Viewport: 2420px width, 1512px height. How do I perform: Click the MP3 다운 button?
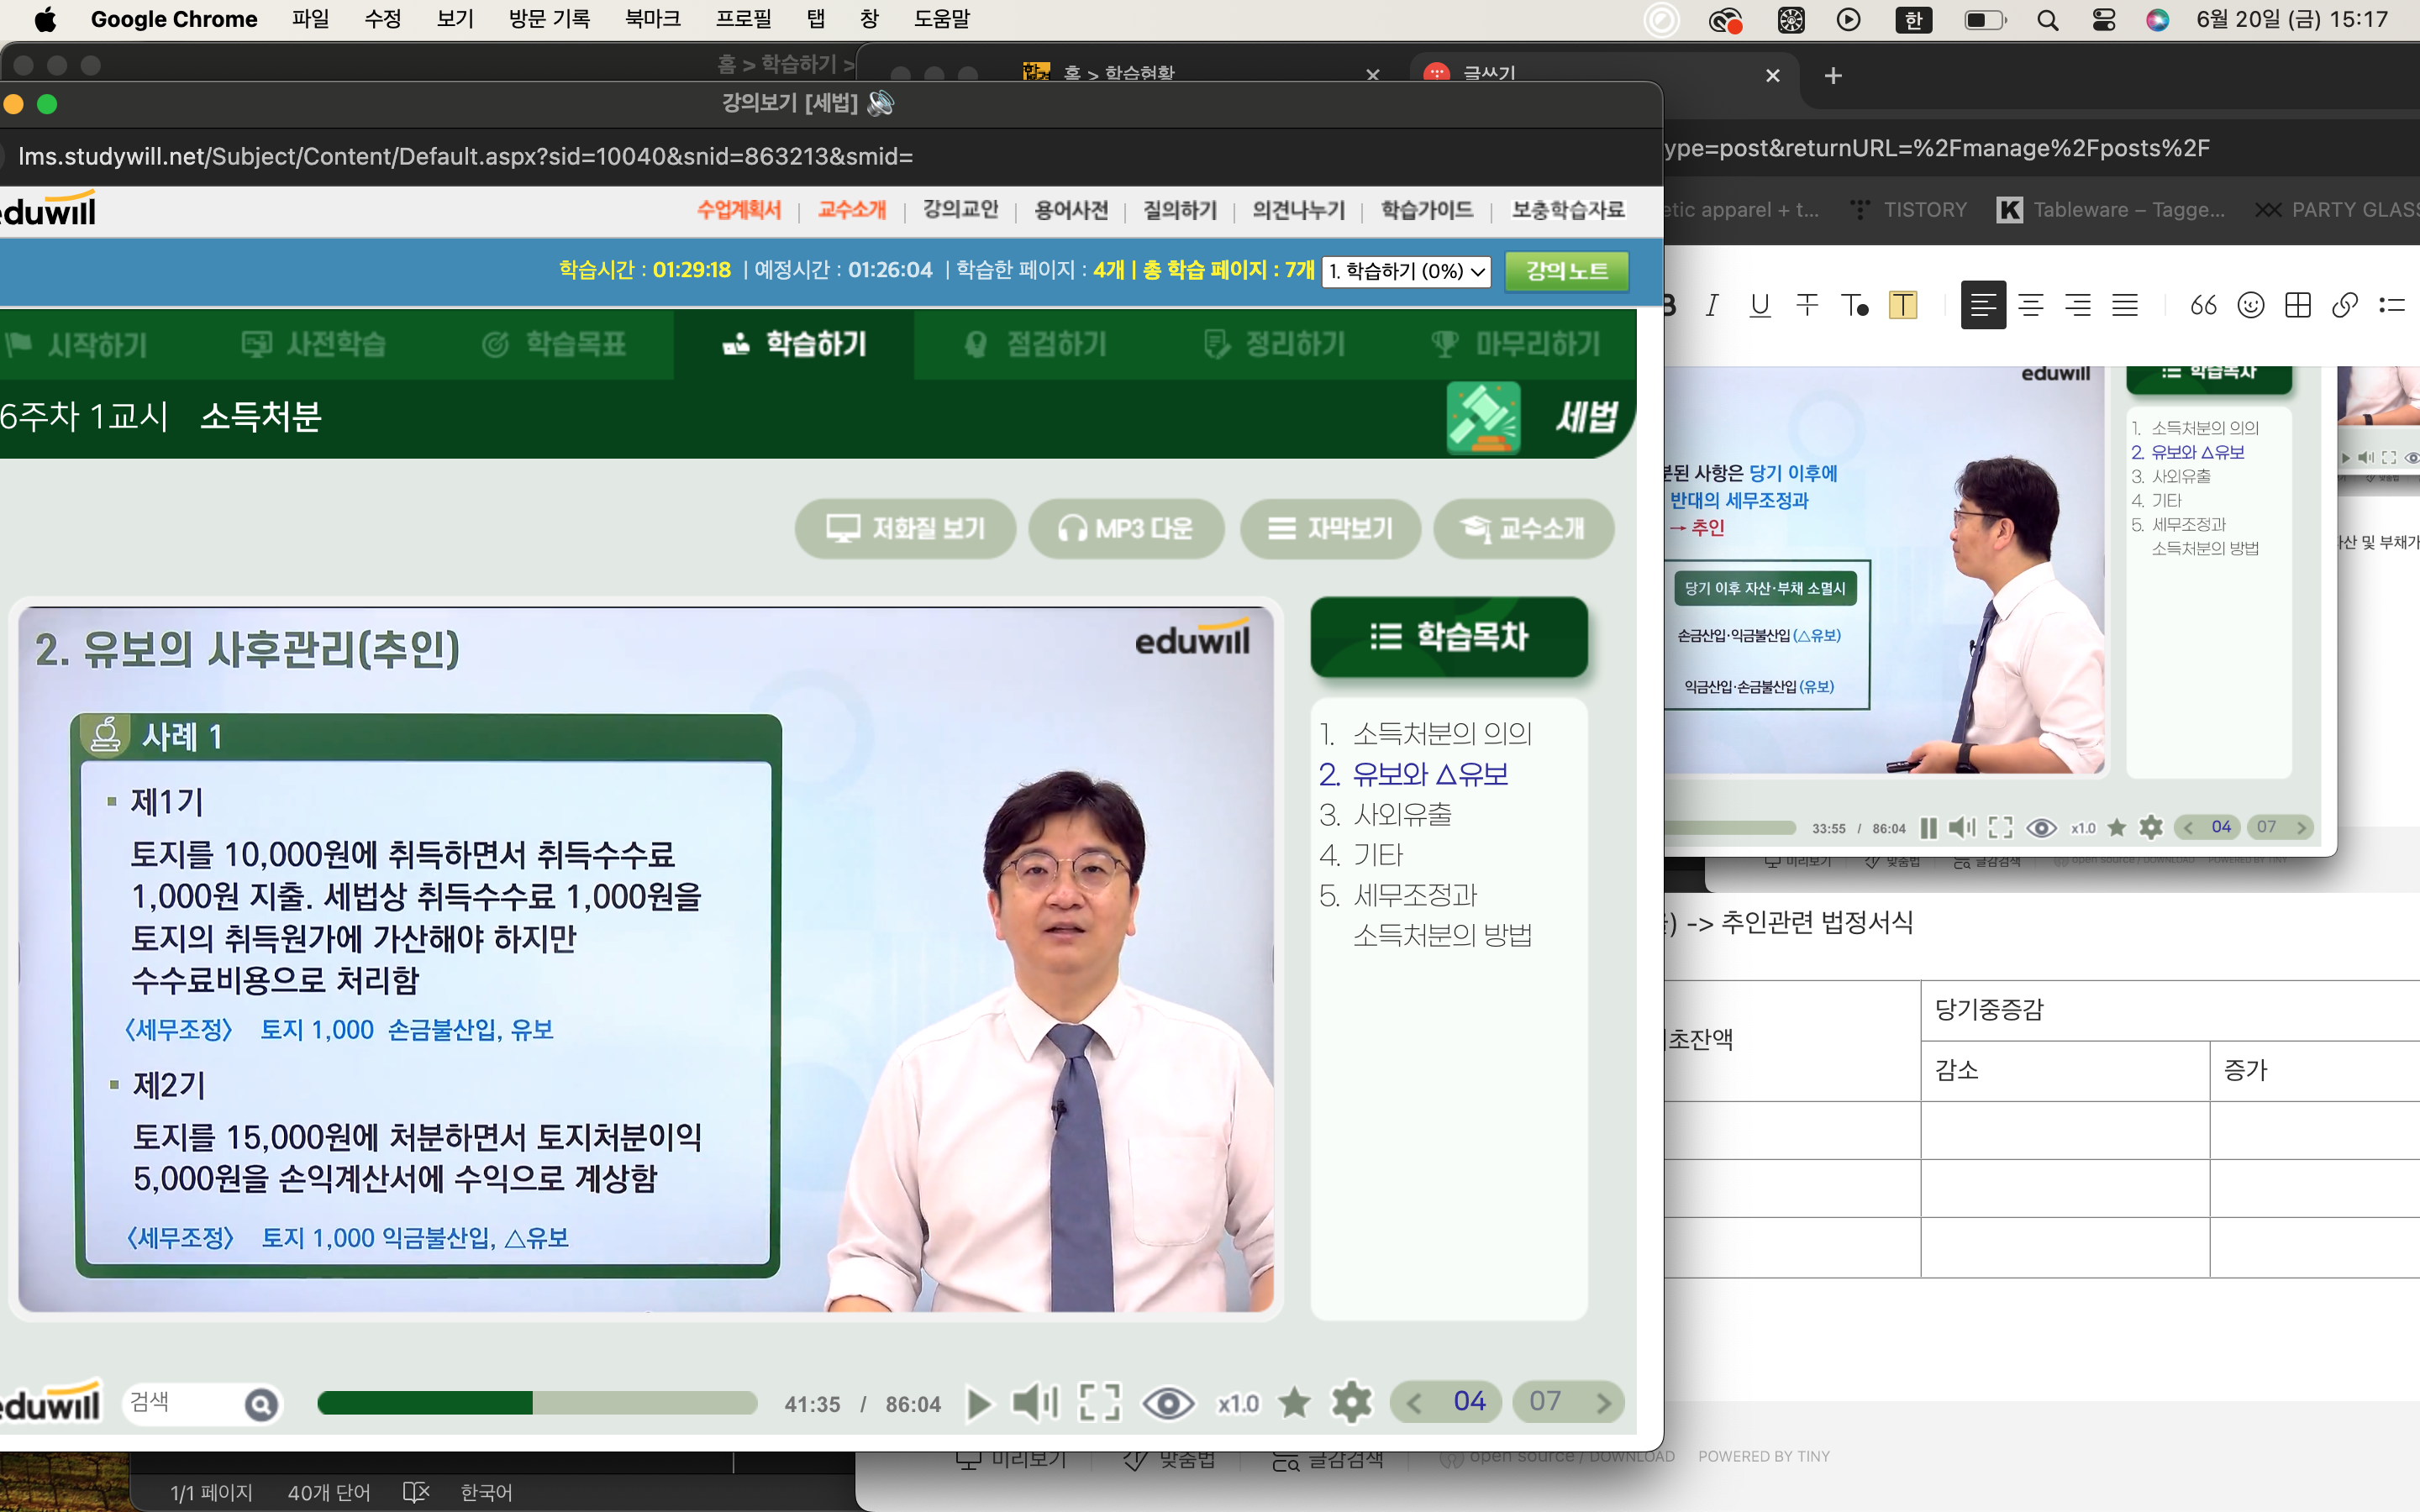tap(1126, 528)
